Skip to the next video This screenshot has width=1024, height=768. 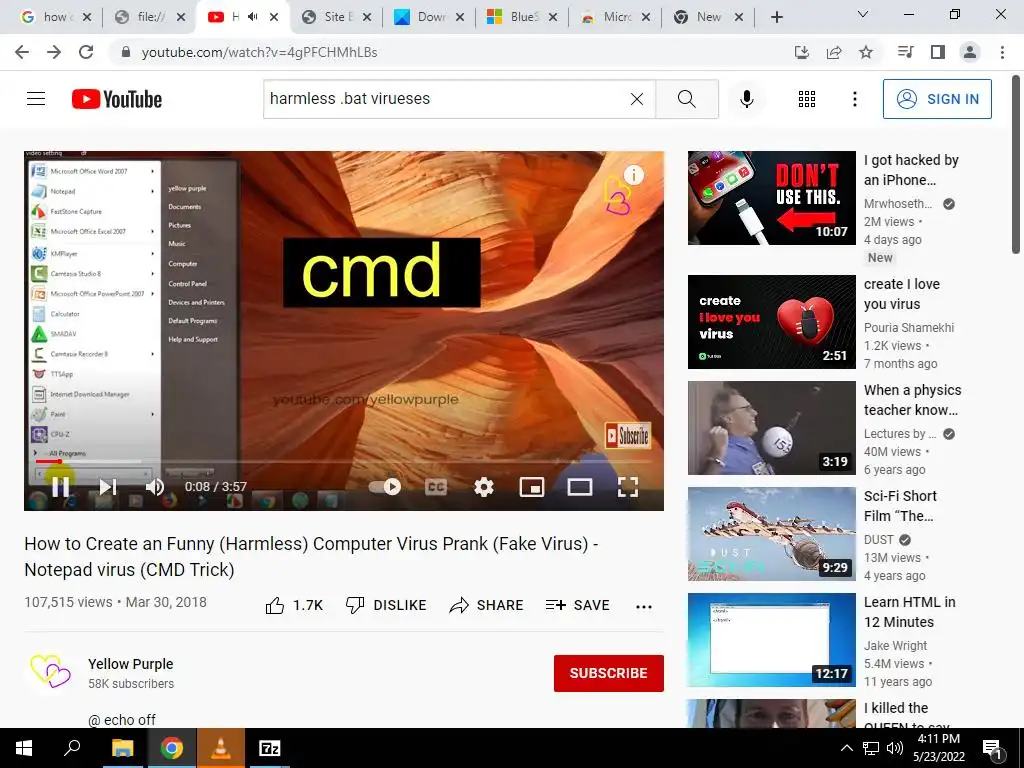click(108, 487)
